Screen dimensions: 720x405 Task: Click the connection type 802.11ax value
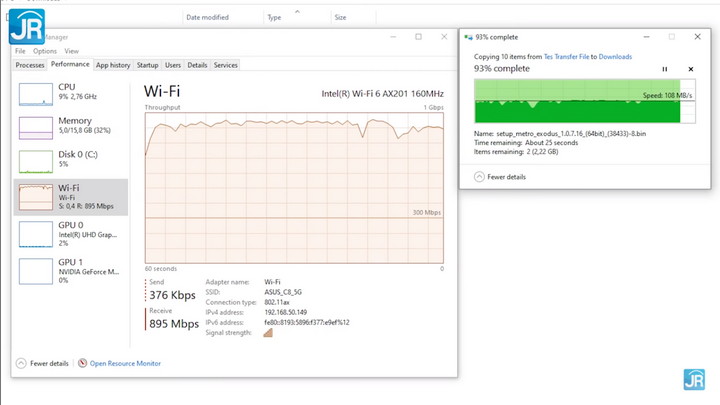click(277, 302)
